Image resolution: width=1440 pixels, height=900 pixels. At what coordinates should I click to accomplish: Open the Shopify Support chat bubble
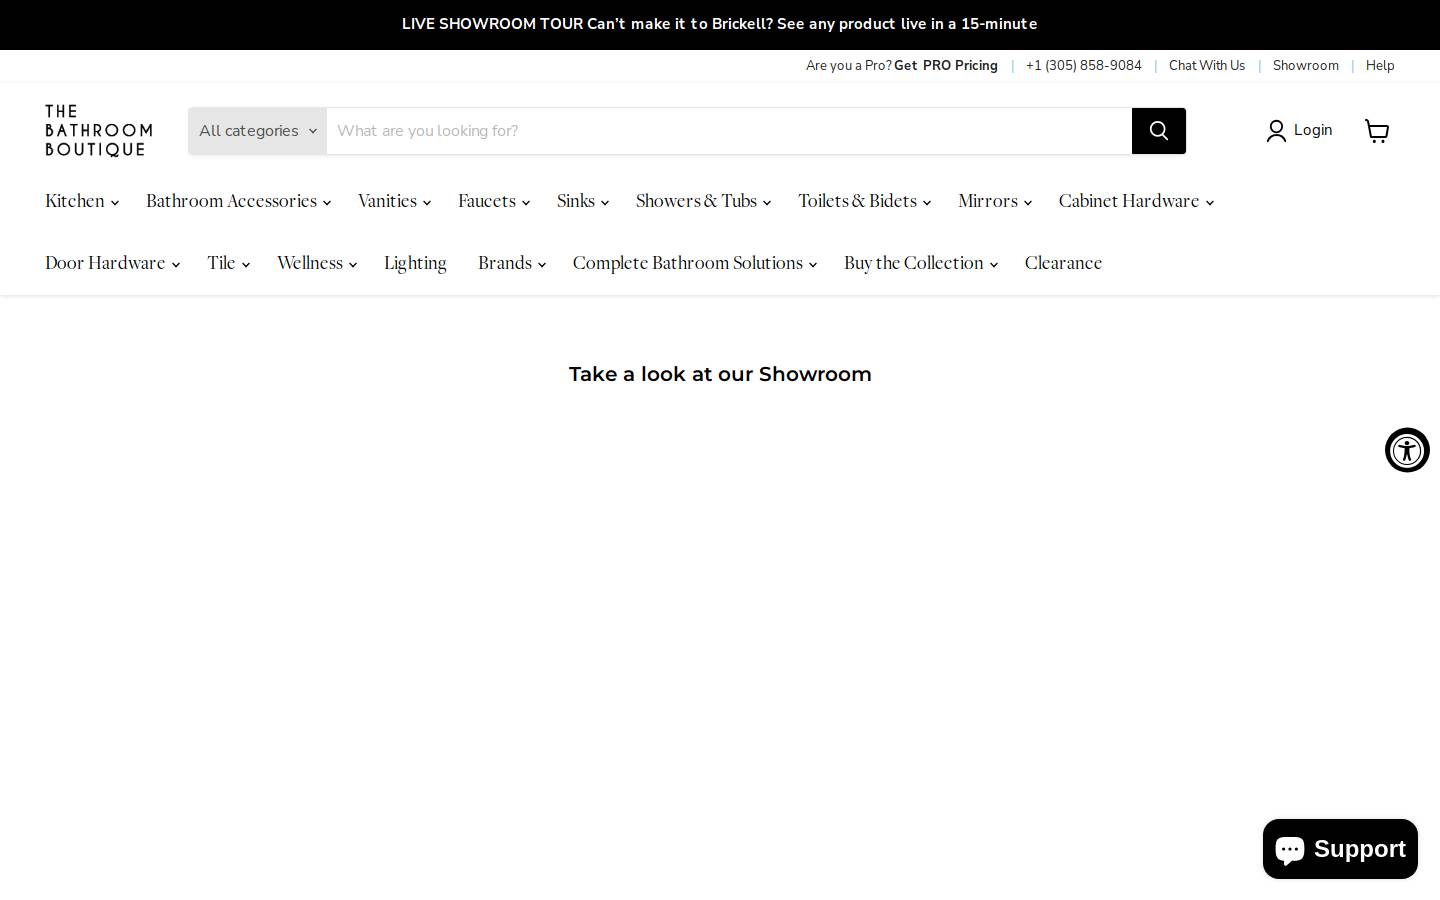click(x=1340, y=849)
